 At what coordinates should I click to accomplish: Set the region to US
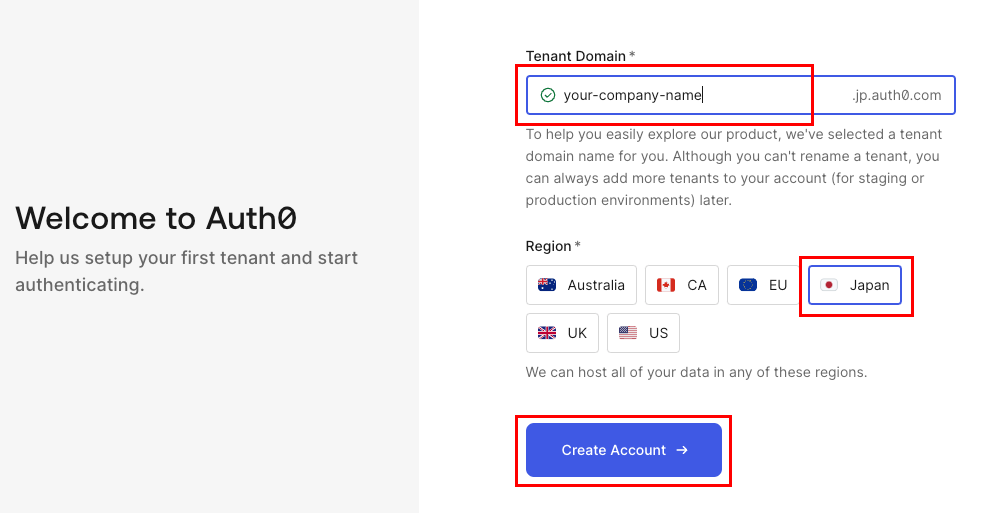tap(643, 333)
